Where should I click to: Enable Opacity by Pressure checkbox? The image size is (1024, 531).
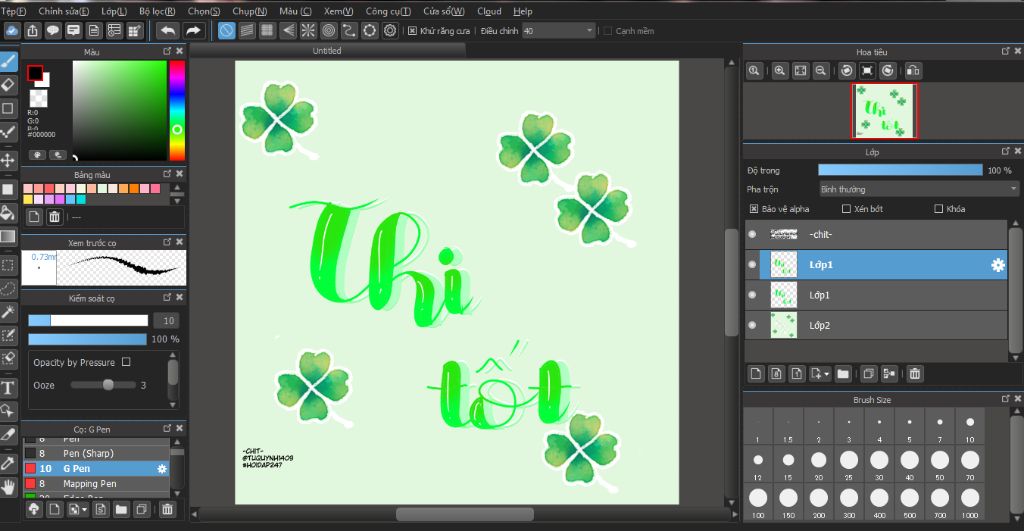126,361
